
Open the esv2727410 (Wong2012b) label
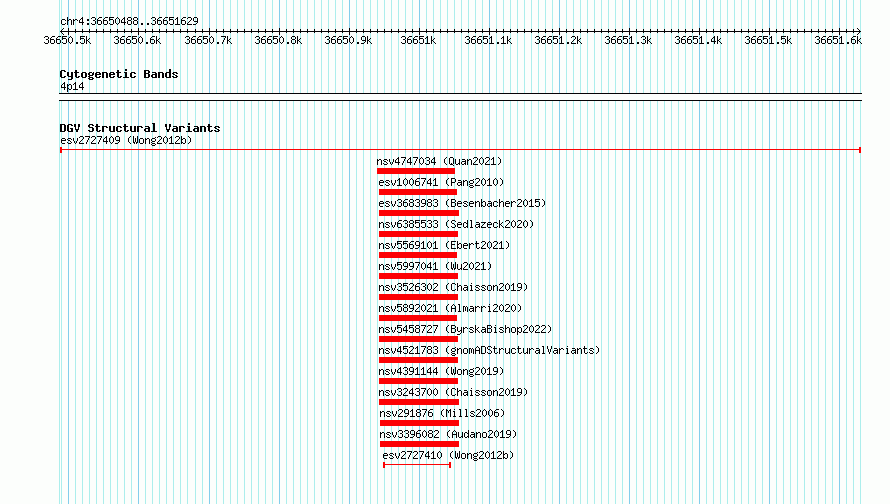point(448,455)
